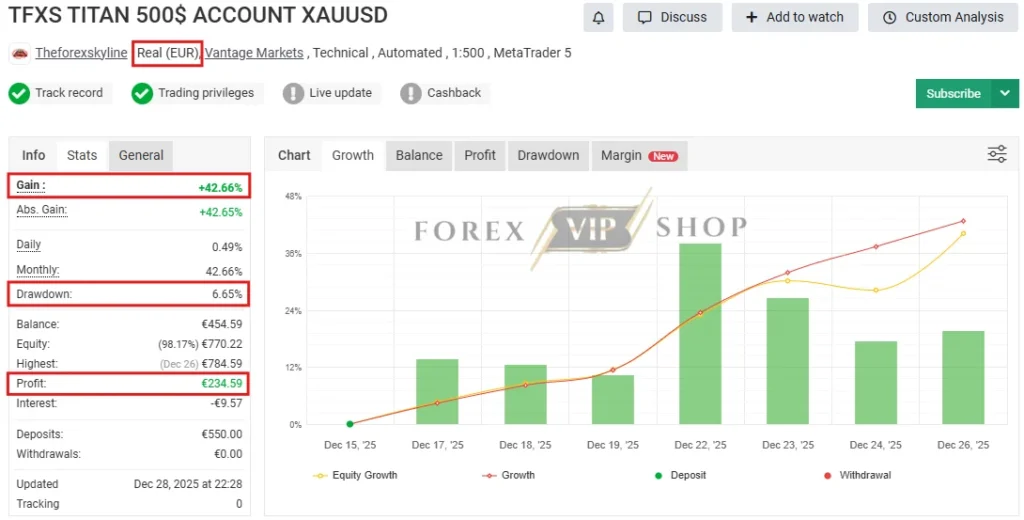
Task: Select the Growth chart tab
Action: [x=353, y=155]
